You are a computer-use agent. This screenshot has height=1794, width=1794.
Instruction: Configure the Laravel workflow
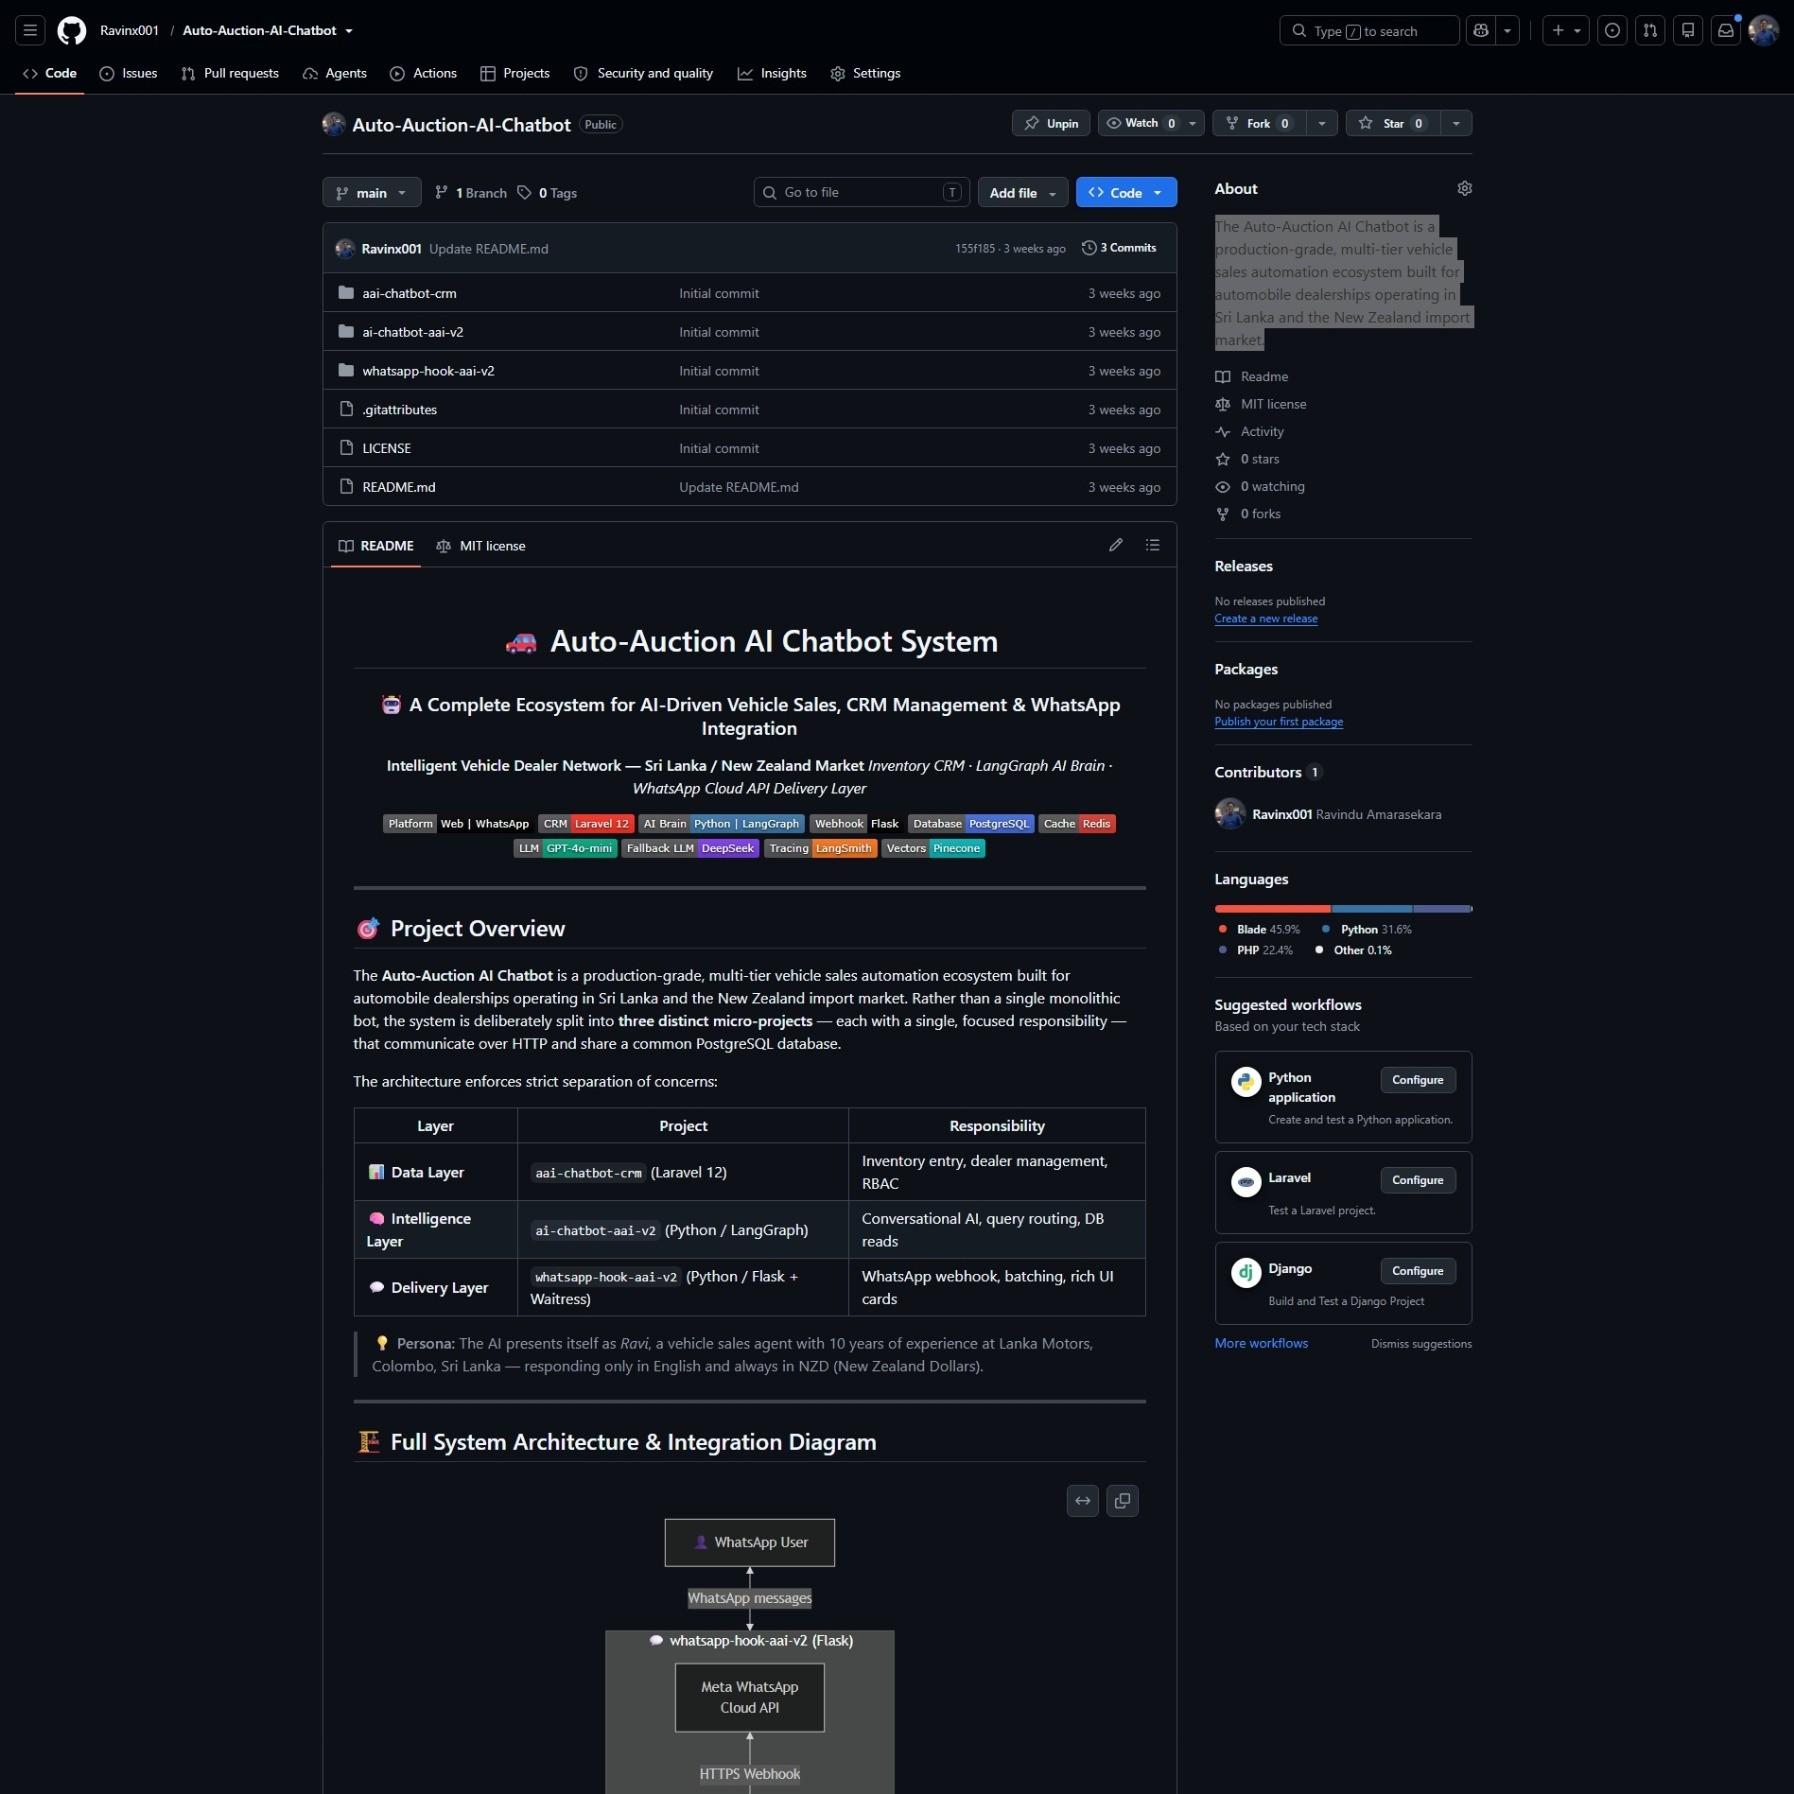pos(1417,1180)
